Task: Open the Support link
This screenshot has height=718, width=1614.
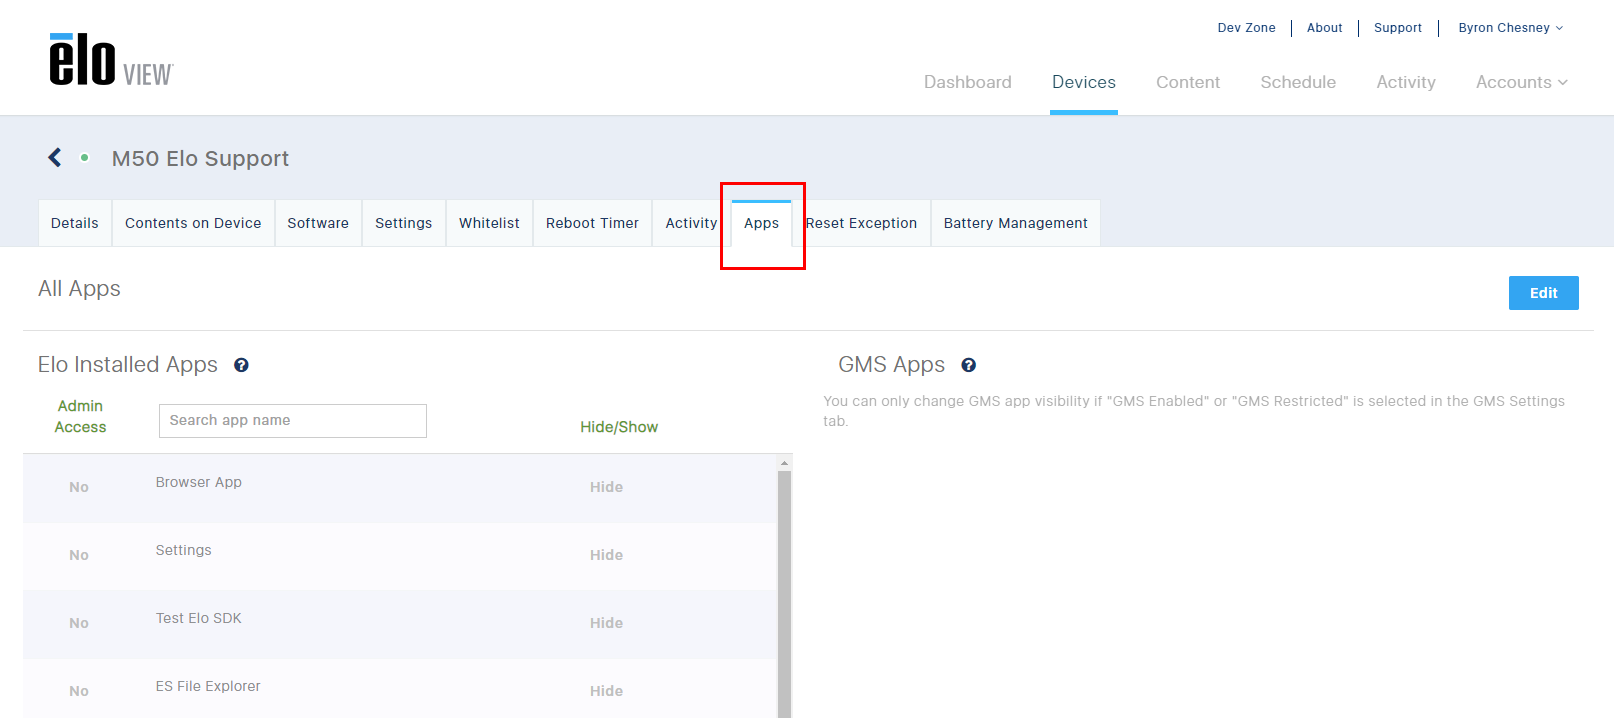Action: point(1397,28)
